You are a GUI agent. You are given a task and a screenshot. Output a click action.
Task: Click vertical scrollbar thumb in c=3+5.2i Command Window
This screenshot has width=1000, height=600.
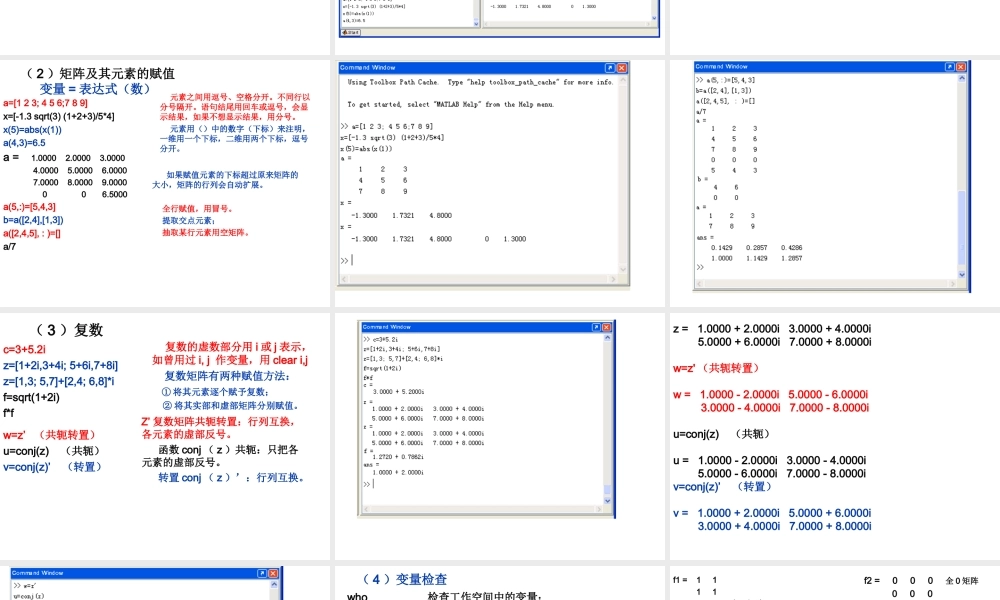pos(607,490)
